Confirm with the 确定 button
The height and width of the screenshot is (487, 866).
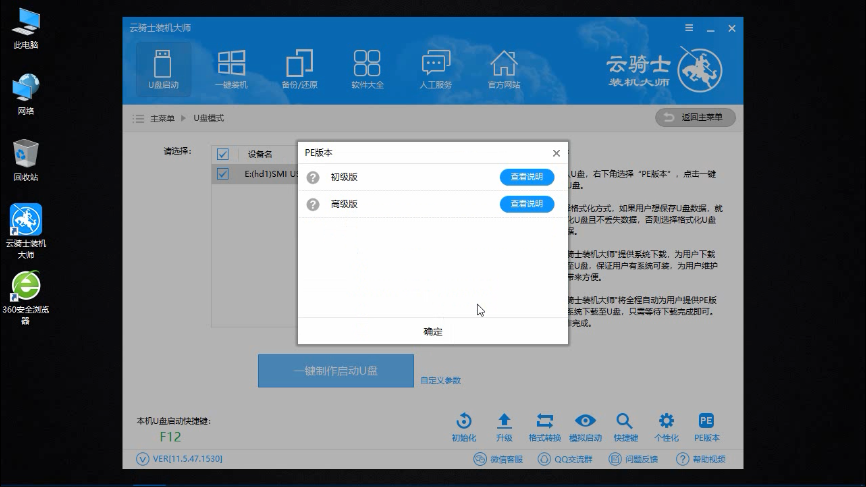(x=432, y=331)
